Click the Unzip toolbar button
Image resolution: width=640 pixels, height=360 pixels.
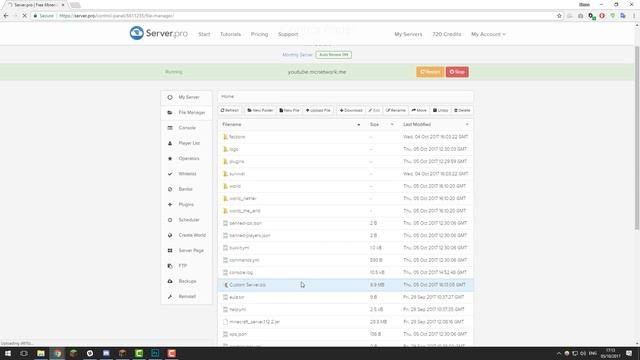coord(440,110)
